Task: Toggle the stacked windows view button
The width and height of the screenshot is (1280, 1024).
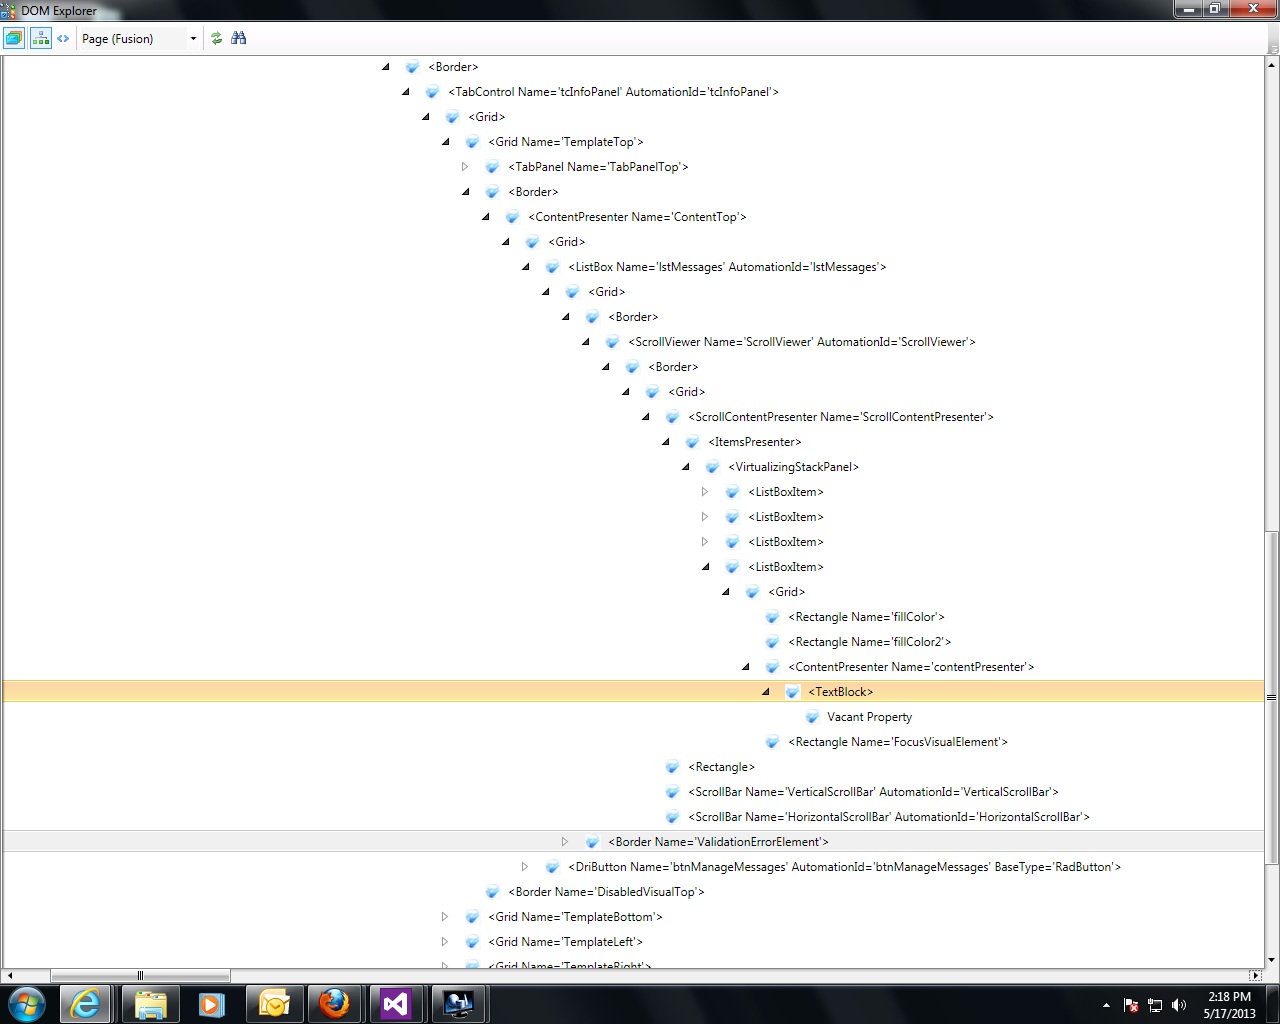Action: pos(14,38)
